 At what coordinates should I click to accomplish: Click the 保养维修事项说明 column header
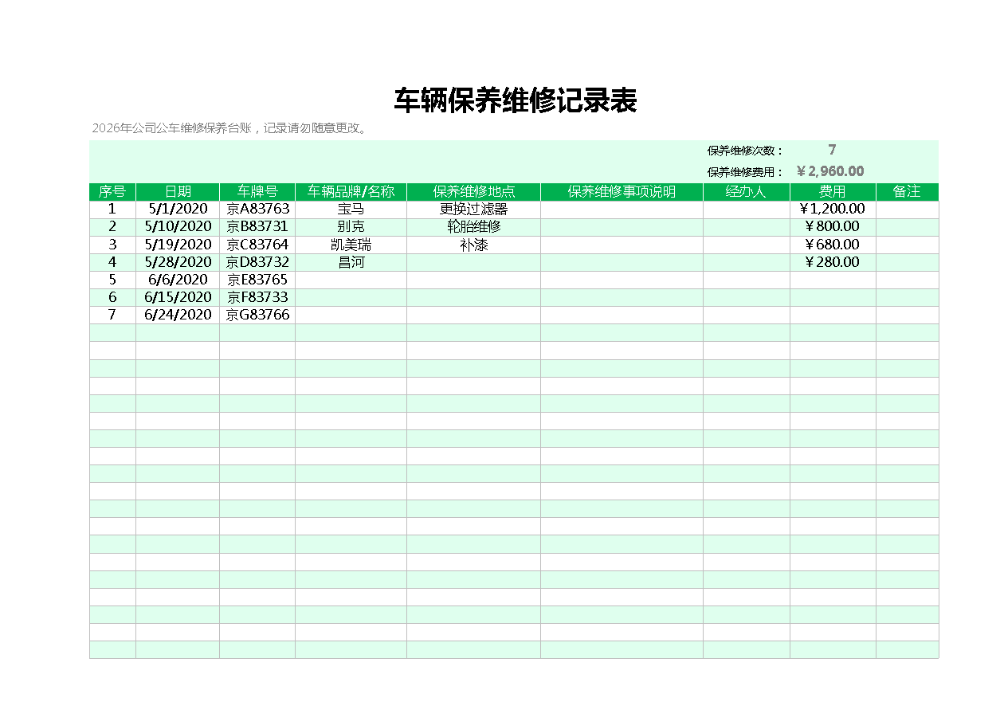621,192
